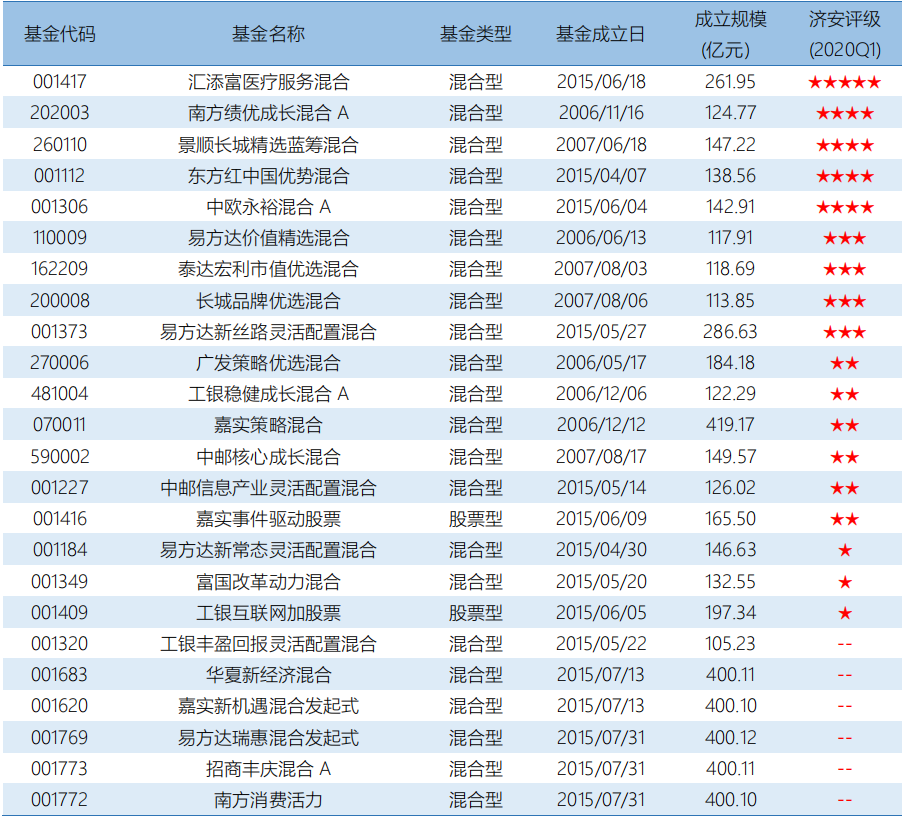Screen dimensions: 904x818
Task: Select date 2006/12/06
Action: tap(601, 393)
